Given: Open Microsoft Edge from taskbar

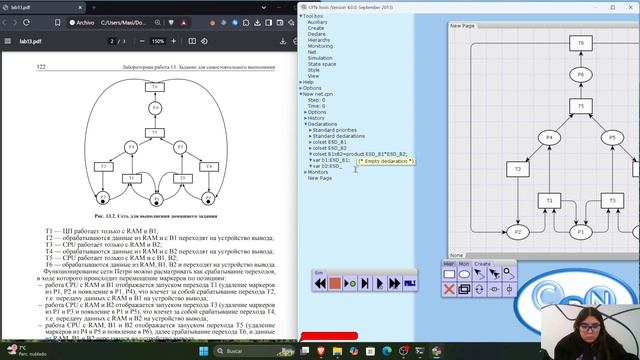Looking at the screenshot, I should (387, 351).
